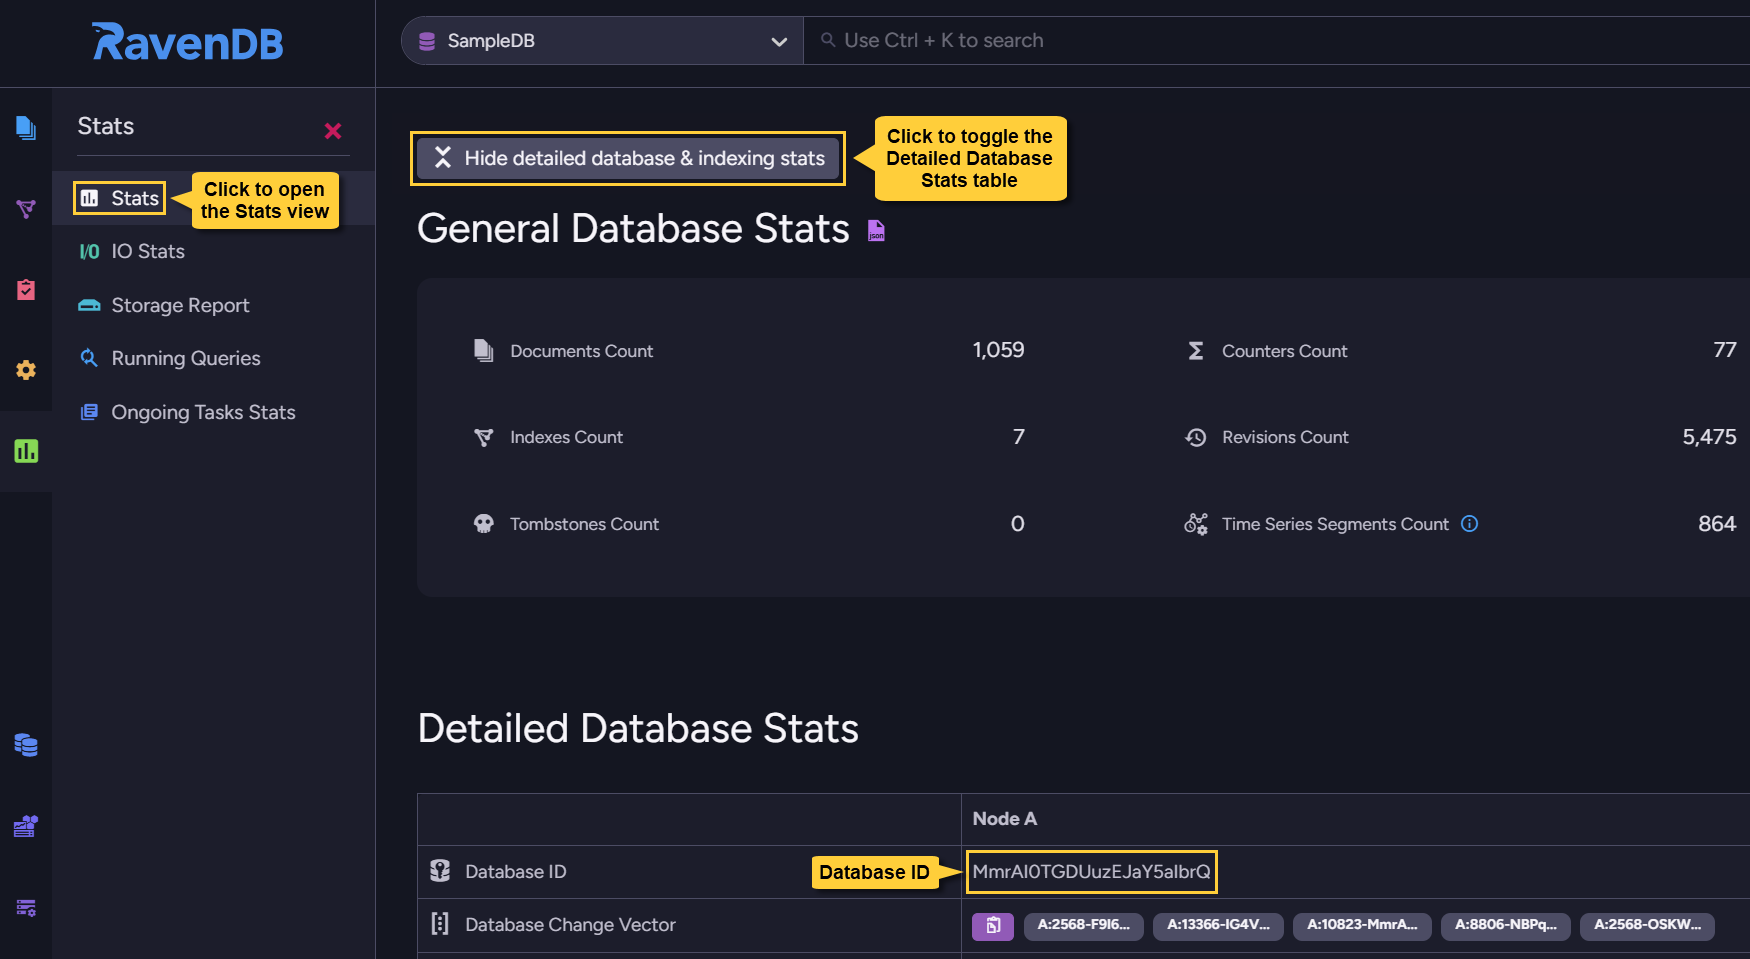This screenshot has height=959, width=1750.
Task: Click the Documents Count page icon
Action: [484, 350]
